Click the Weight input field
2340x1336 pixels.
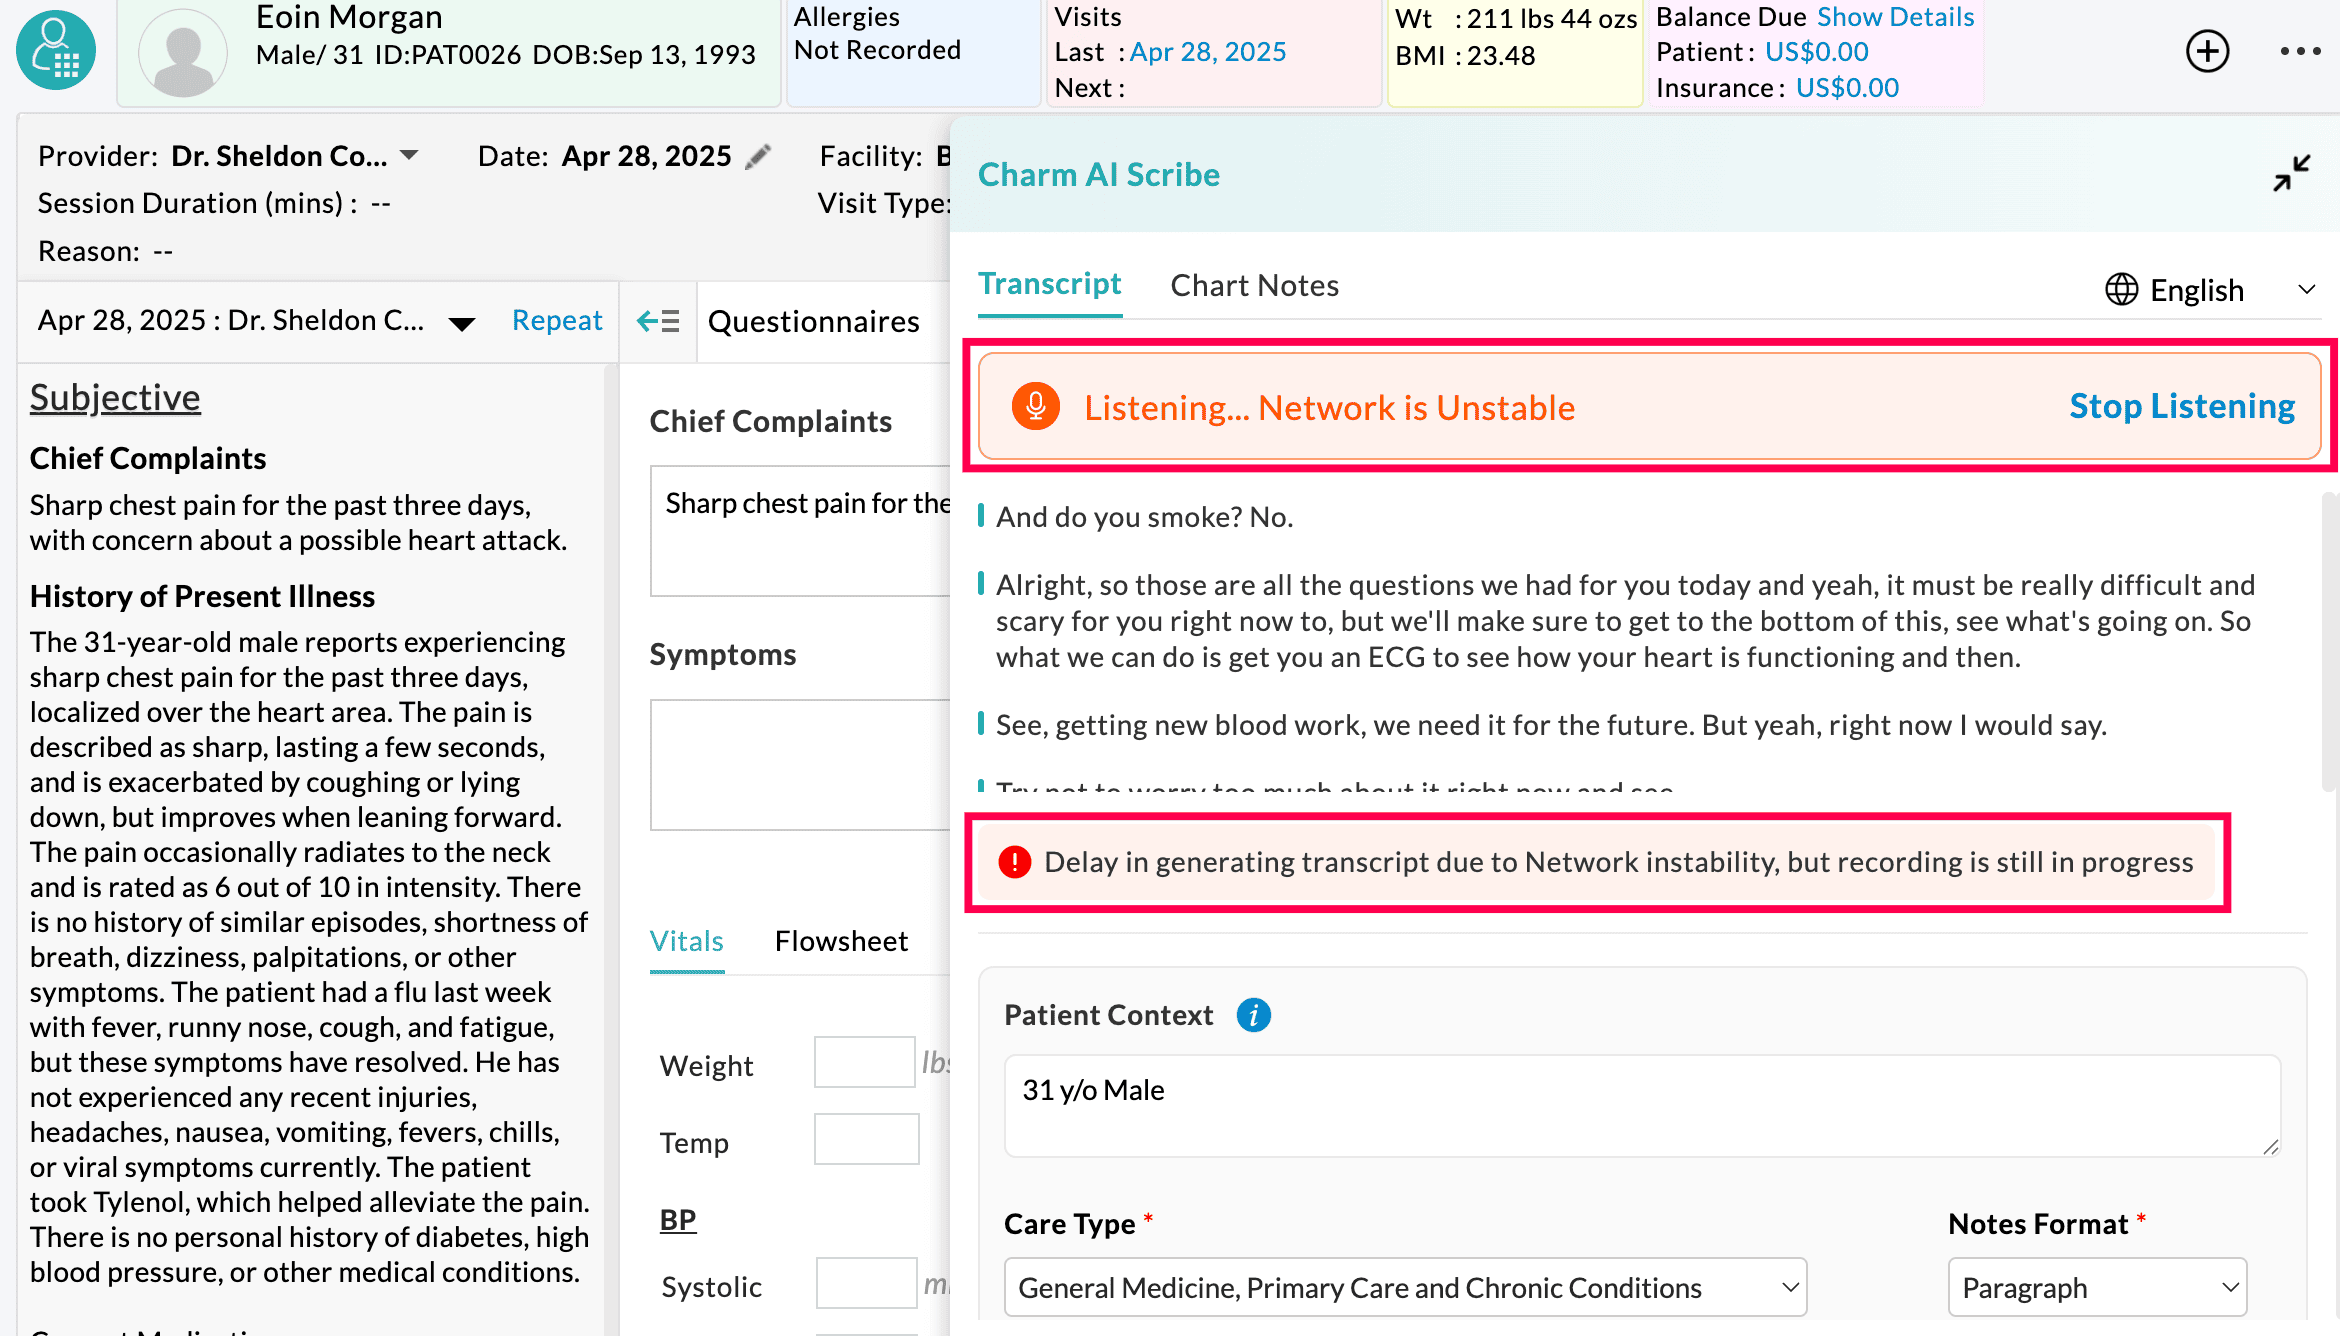click(x=864, y=1062)
